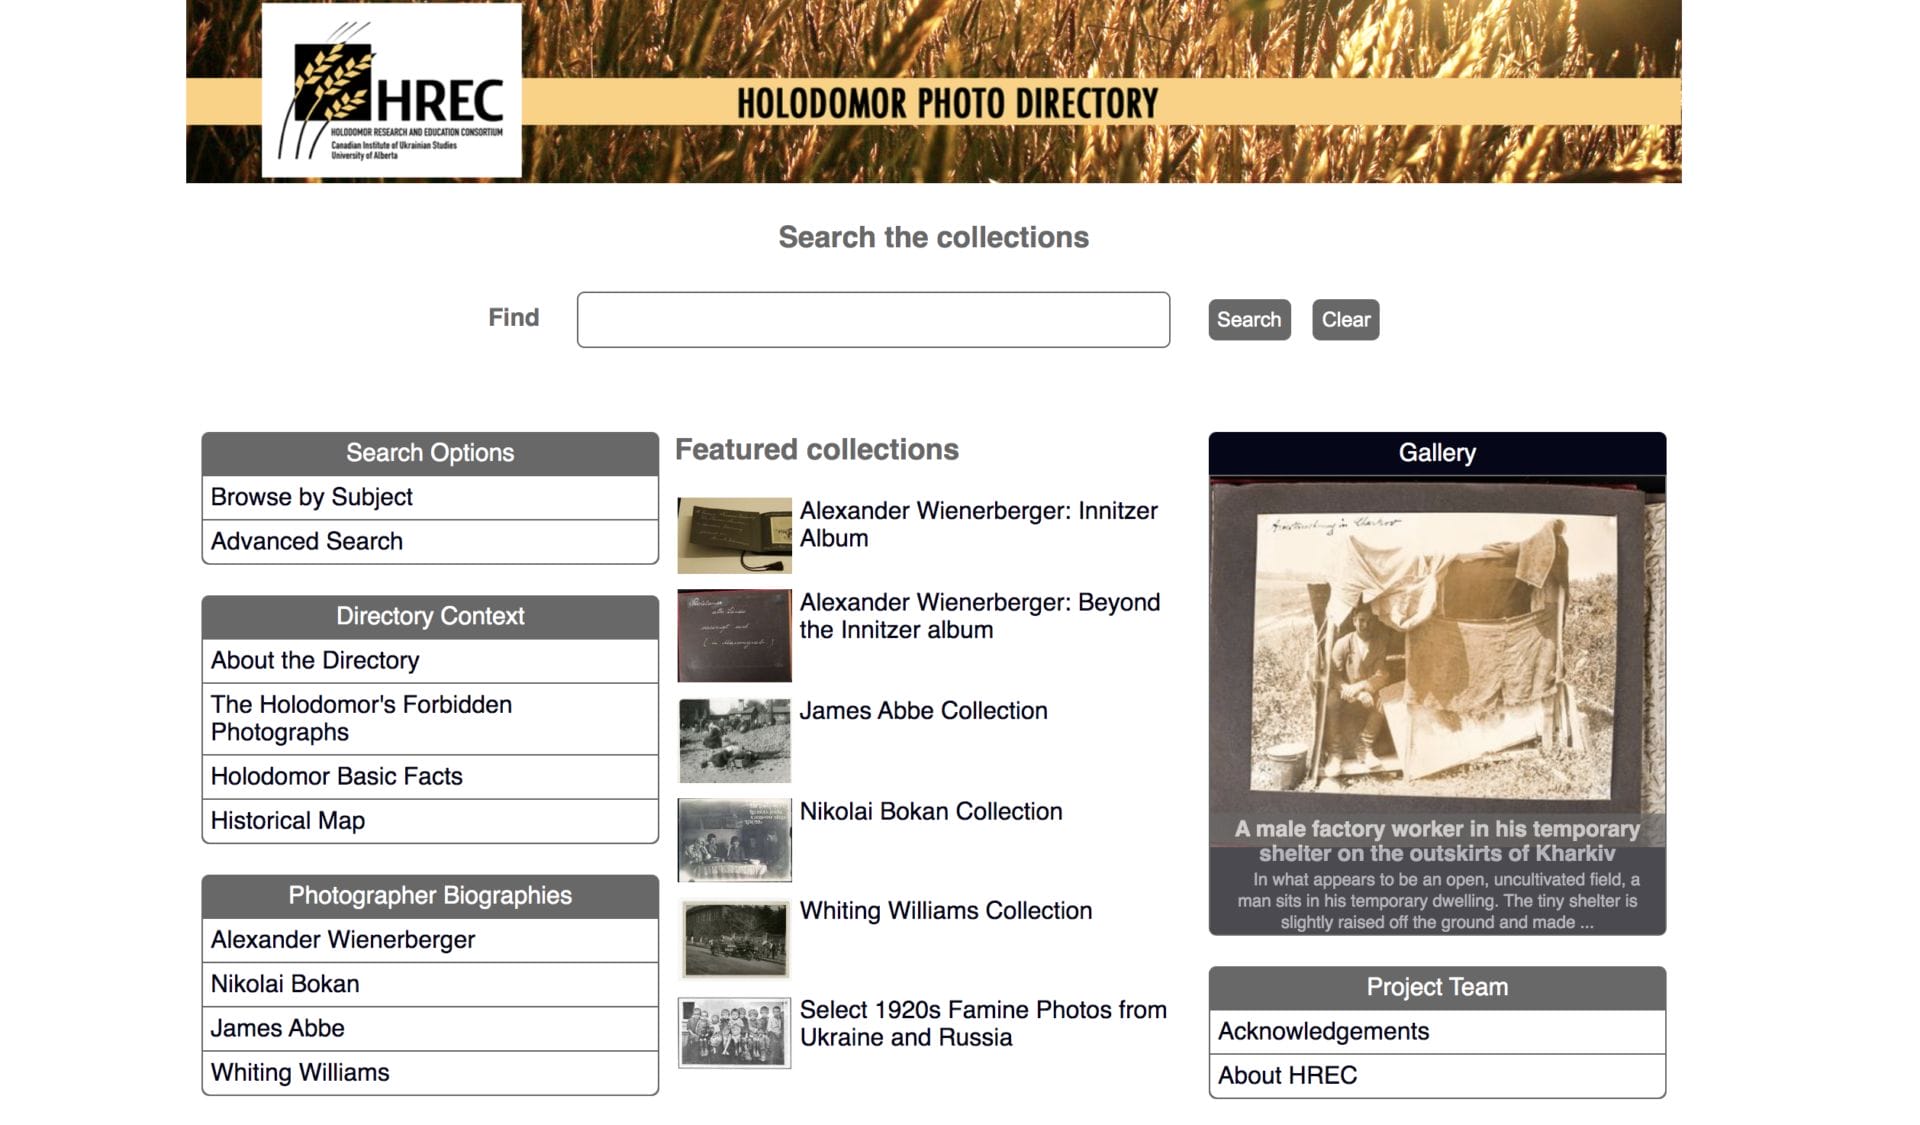Open the Acknowledgements page
Viewport: 1920px width, 1125px height.
1324,1030
